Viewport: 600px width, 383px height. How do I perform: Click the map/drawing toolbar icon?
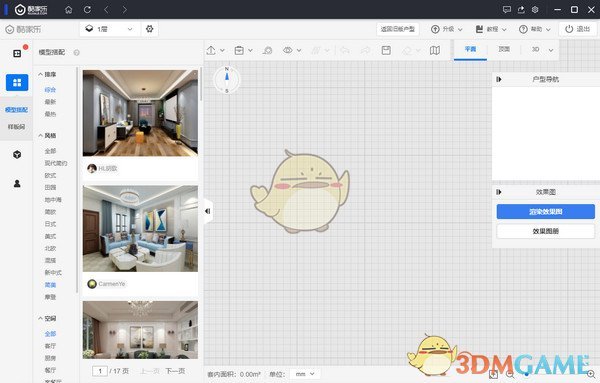(435, 50)
